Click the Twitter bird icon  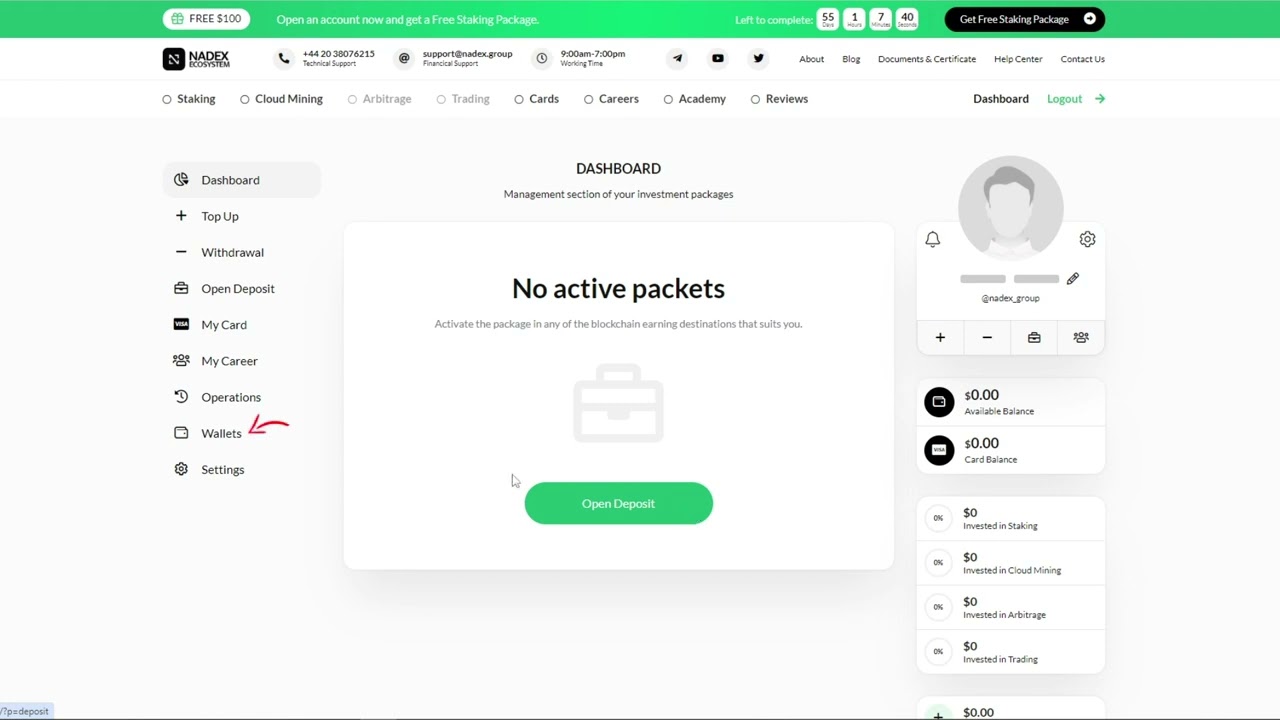758,58
